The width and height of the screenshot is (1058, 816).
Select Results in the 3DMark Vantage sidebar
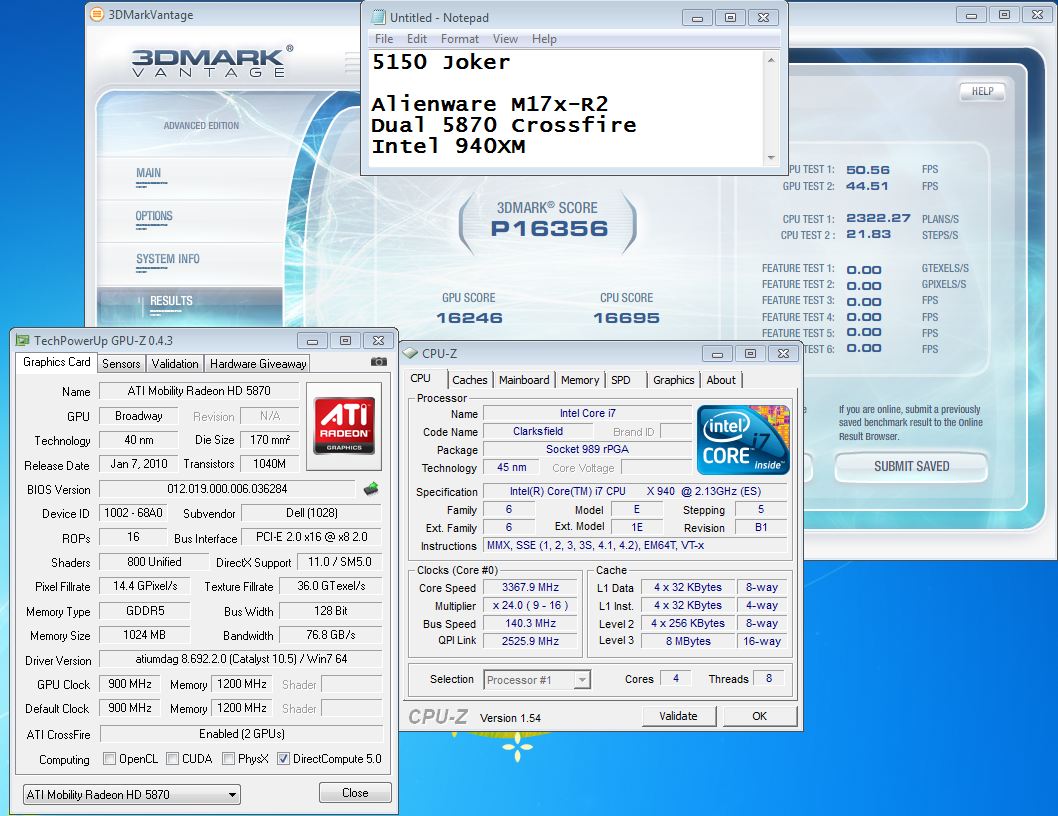(171, 301)
